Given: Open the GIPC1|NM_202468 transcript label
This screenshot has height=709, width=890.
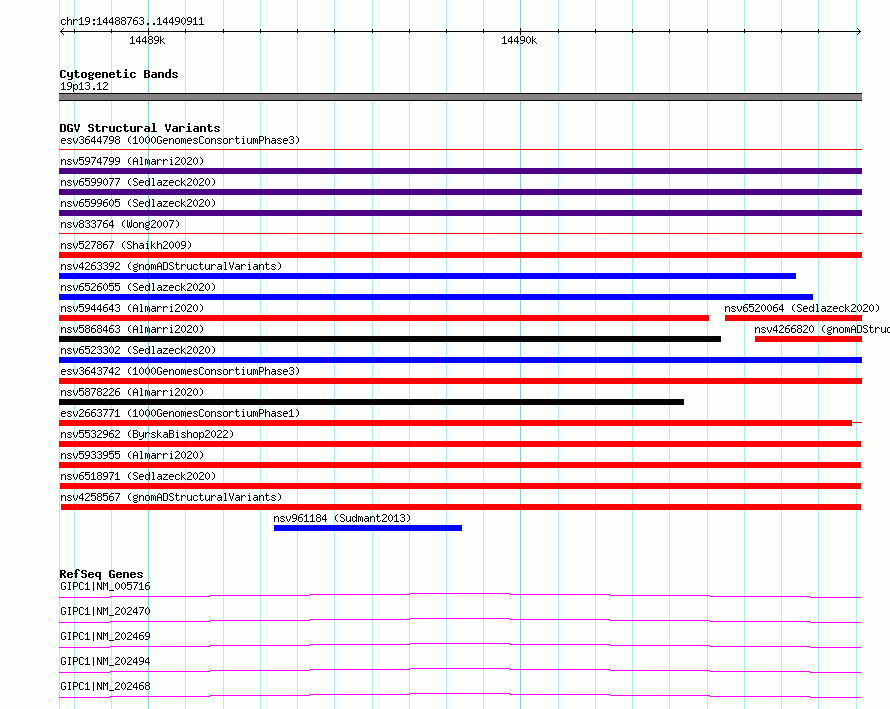Looking at the screenshot, I should click(x=105, y=686).
